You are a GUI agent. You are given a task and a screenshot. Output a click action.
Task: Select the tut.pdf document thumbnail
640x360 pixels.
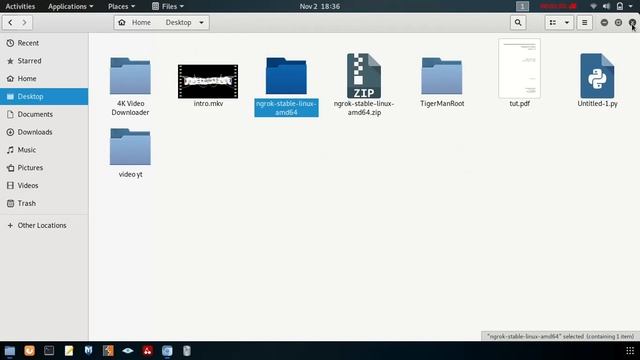pyautogui.click(x=519, y=69)
